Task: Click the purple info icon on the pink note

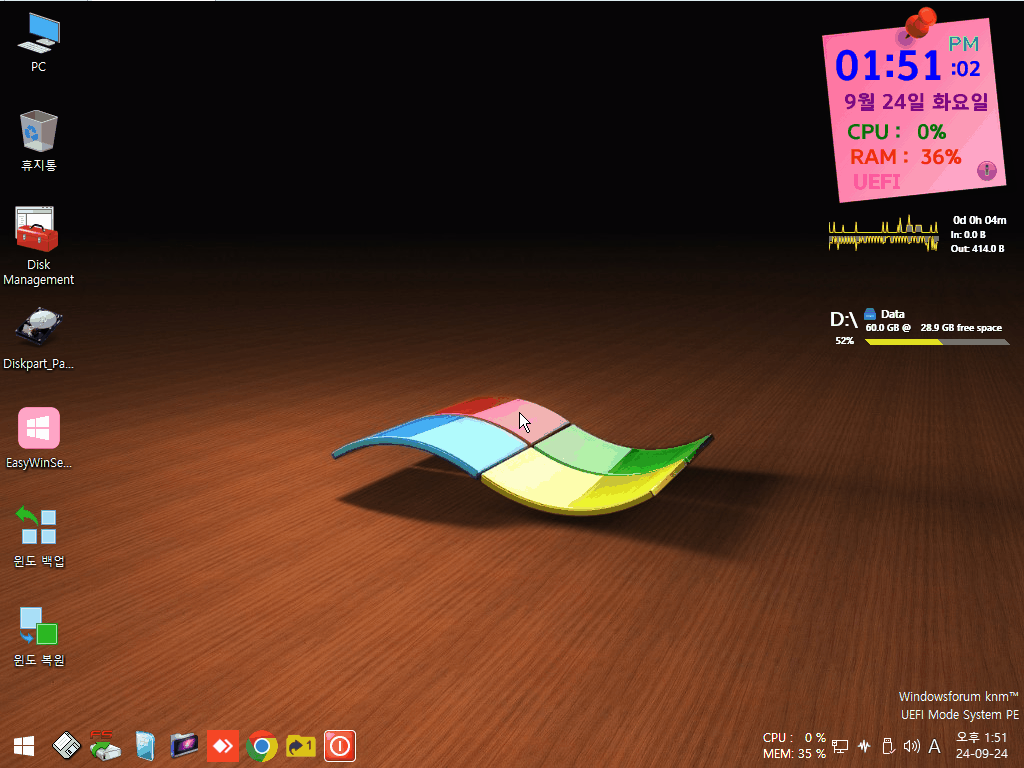Action: coord(987,171)
